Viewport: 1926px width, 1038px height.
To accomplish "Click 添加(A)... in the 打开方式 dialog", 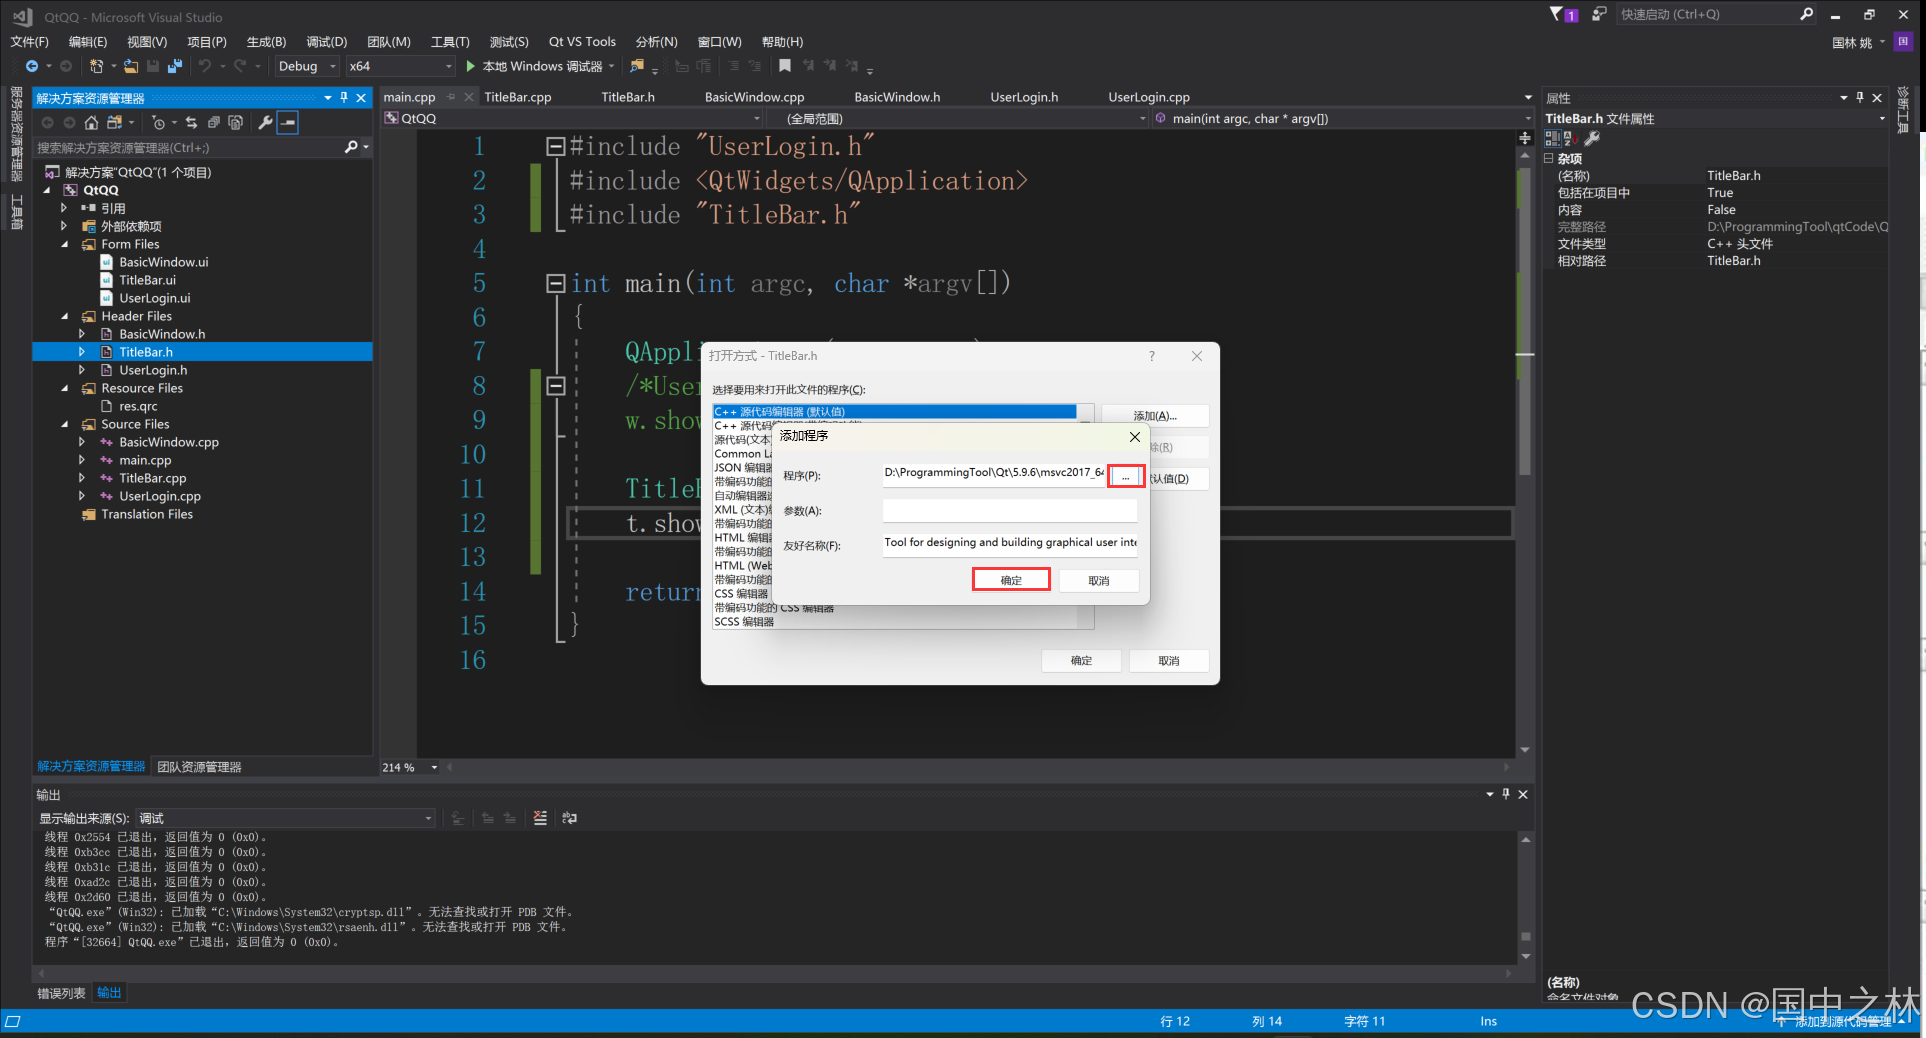I will pos(1155,416).
